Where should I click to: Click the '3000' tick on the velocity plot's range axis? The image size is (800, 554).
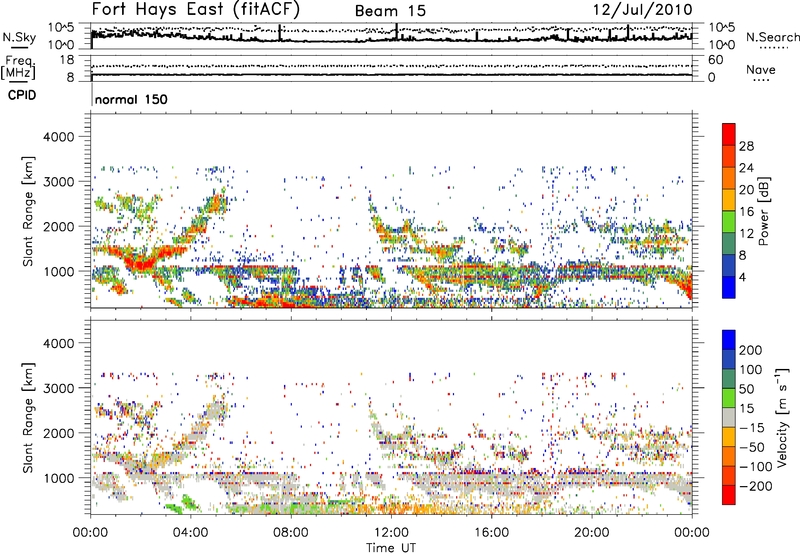59,388
